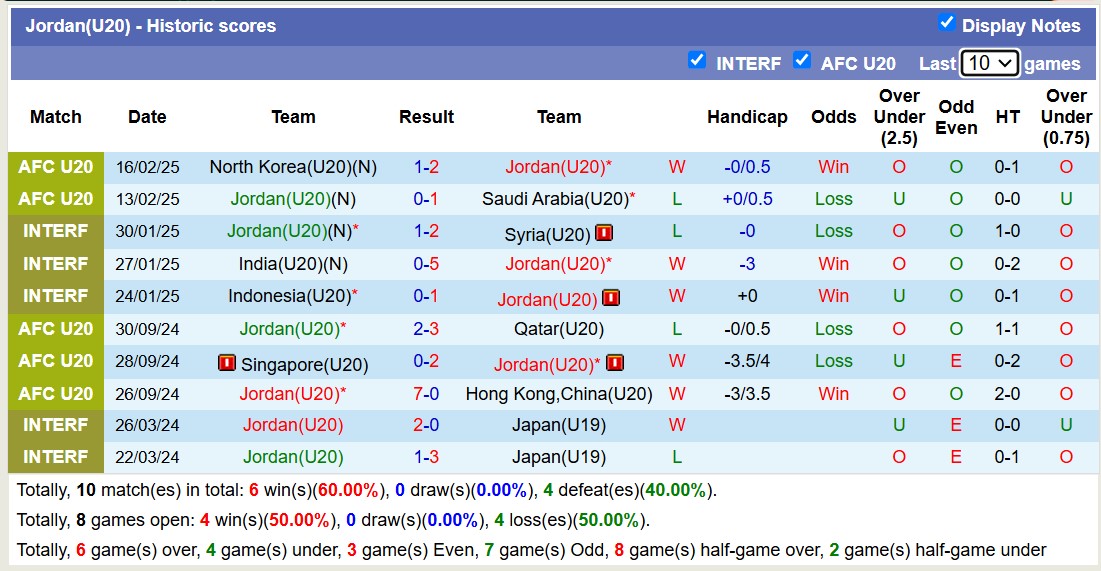Click the 7-0 result against Hong Kong,China(U20)
This screenshot has width=1101, height=571.
[426, 394]
